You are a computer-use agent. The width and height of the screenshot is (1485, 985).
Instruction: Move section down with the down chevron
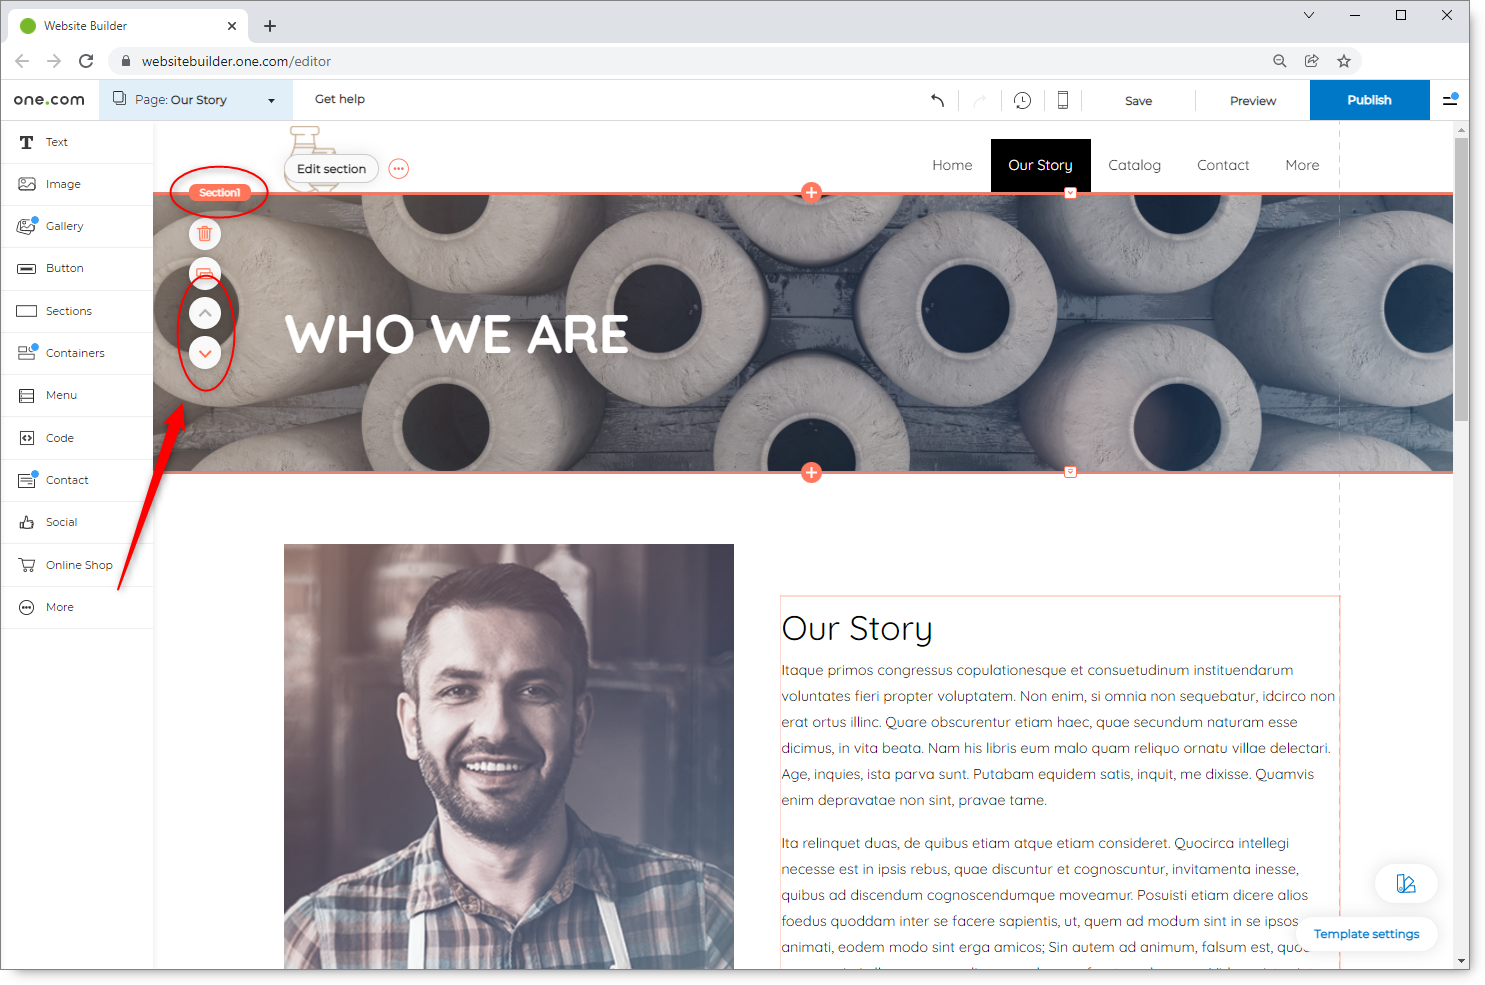pos(205,353)
